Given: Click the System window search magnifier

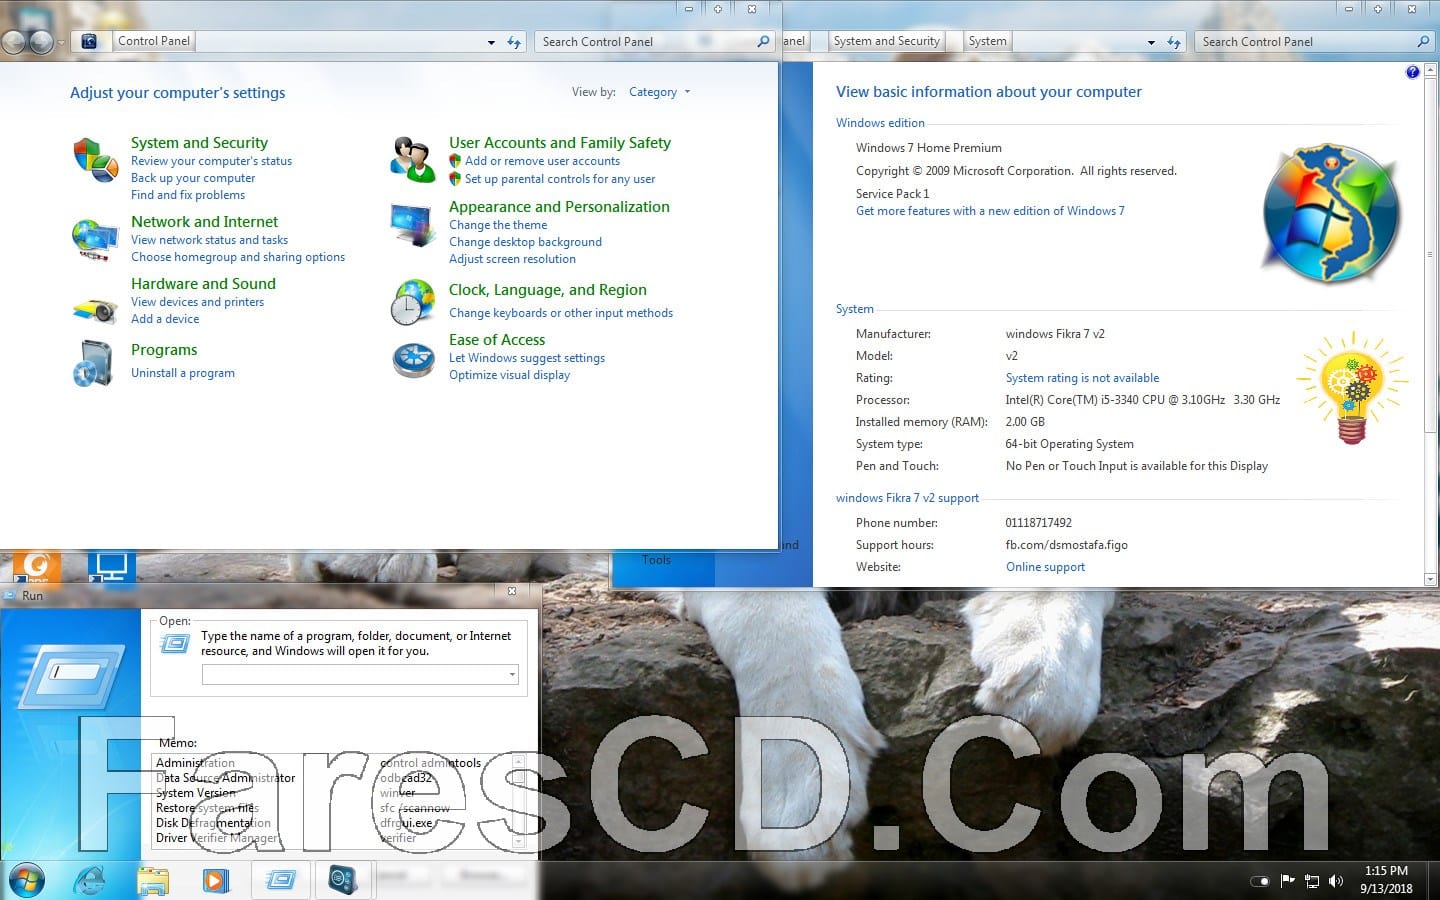Looking at the screenshot, I should point(1423,41).
